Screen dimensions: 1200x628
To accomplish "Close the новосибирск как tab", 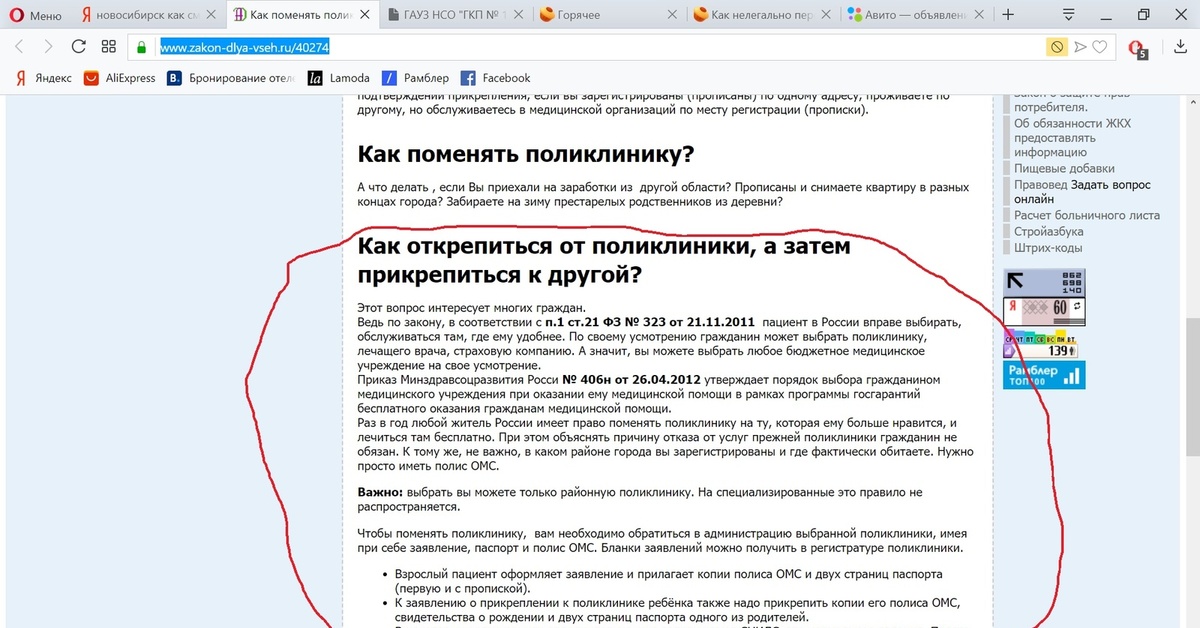I will click(x=211, y=16).
